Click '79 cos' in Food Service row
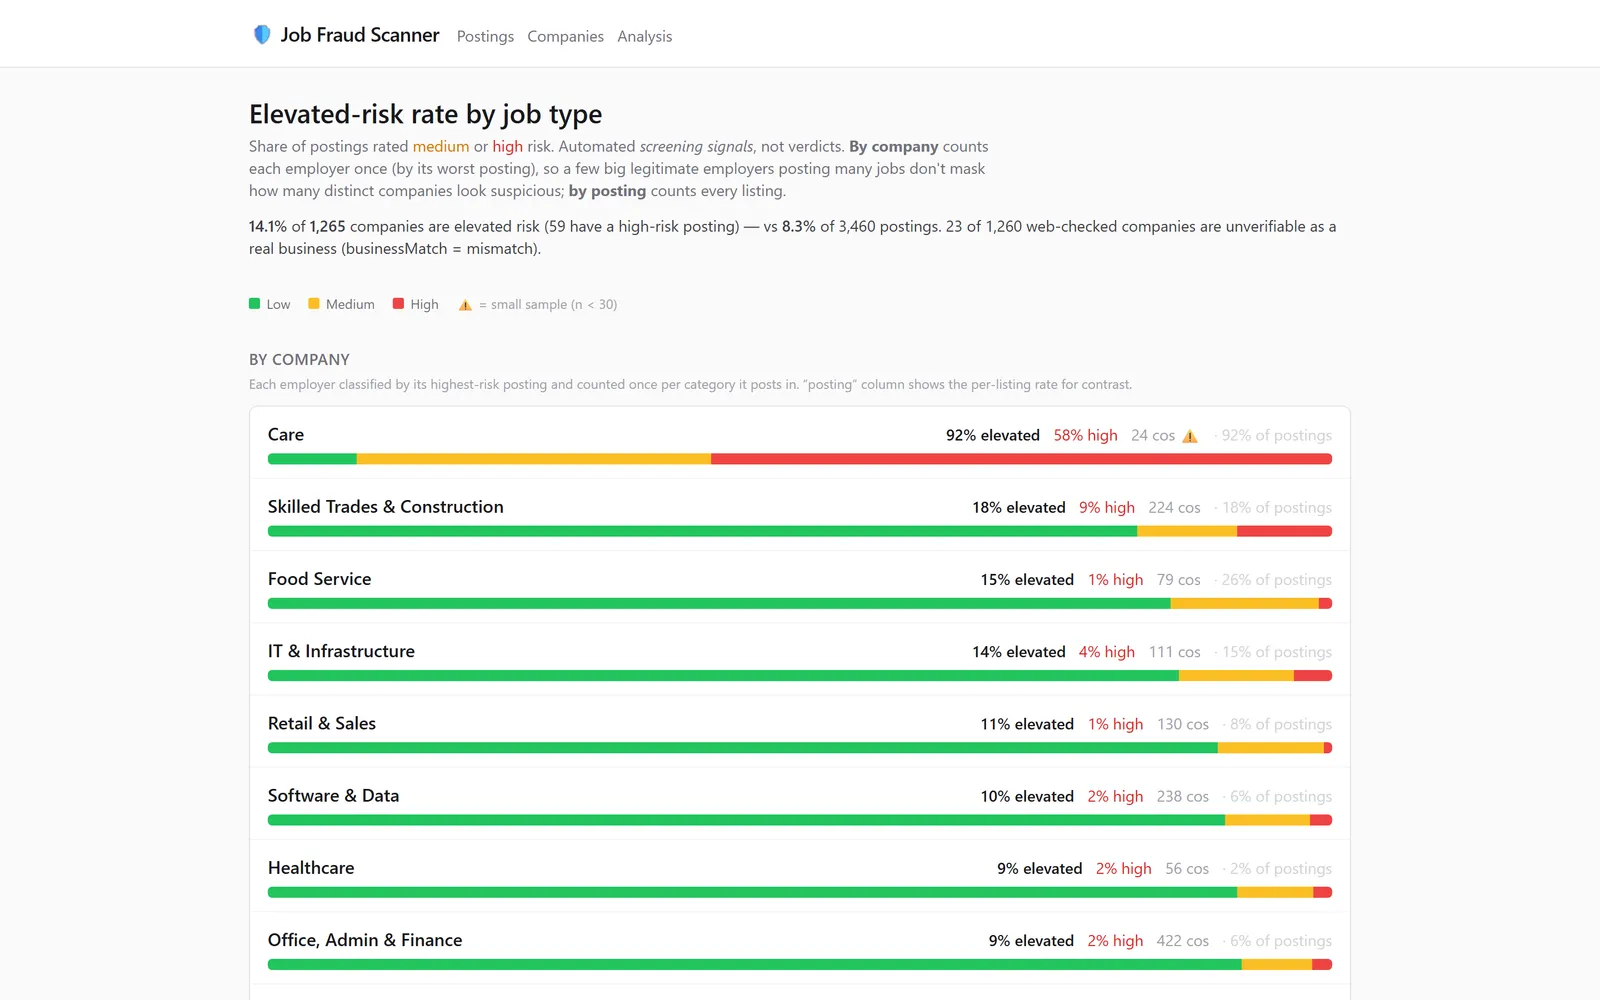This screenshot has height=1000, width=1600. [1179, 579]
